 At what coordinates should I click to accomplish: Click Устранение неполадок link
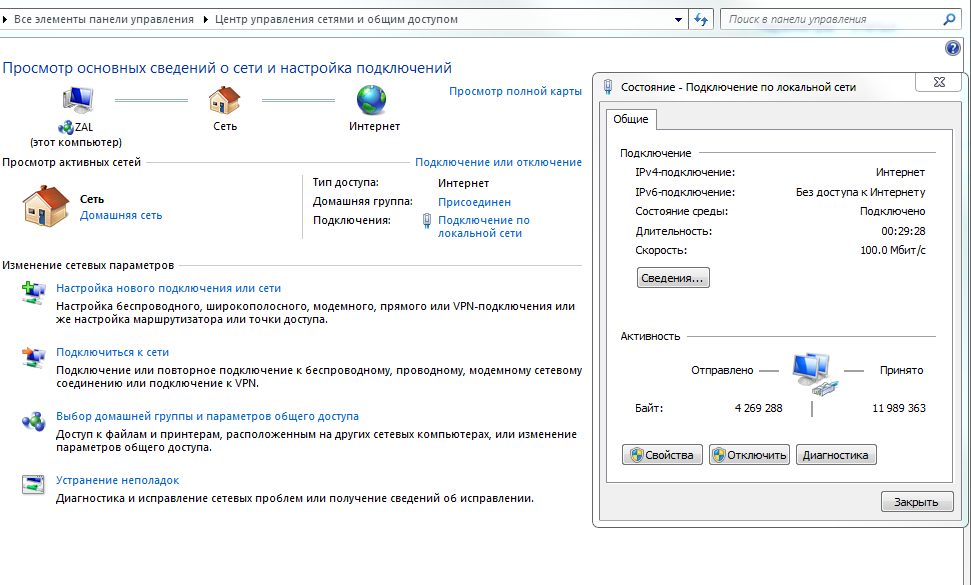pyautogui.click(x=118, y=480)
